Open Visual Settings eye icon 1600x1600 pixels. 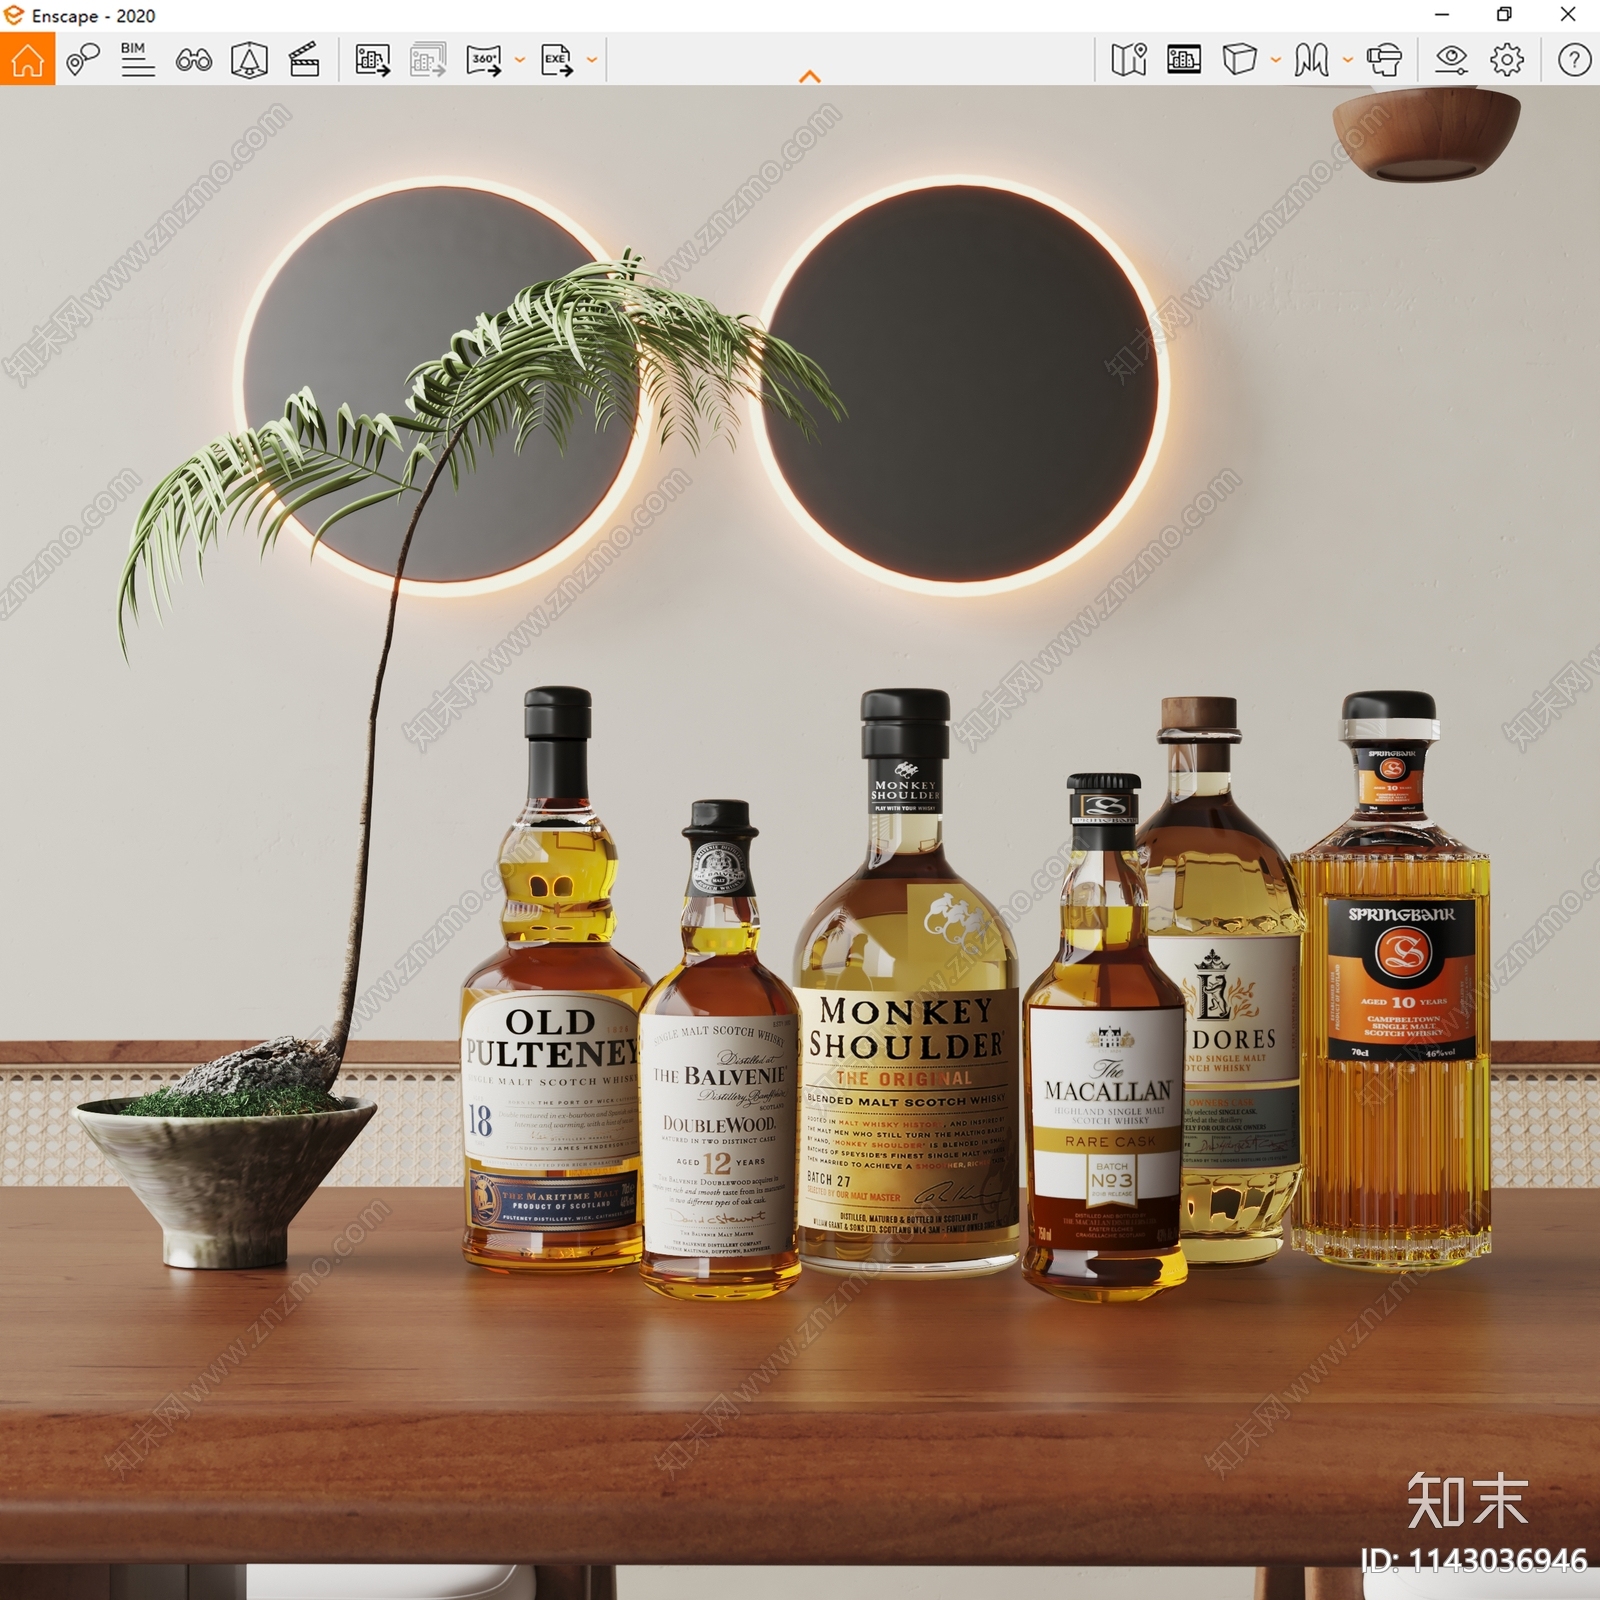(1451, 60)
